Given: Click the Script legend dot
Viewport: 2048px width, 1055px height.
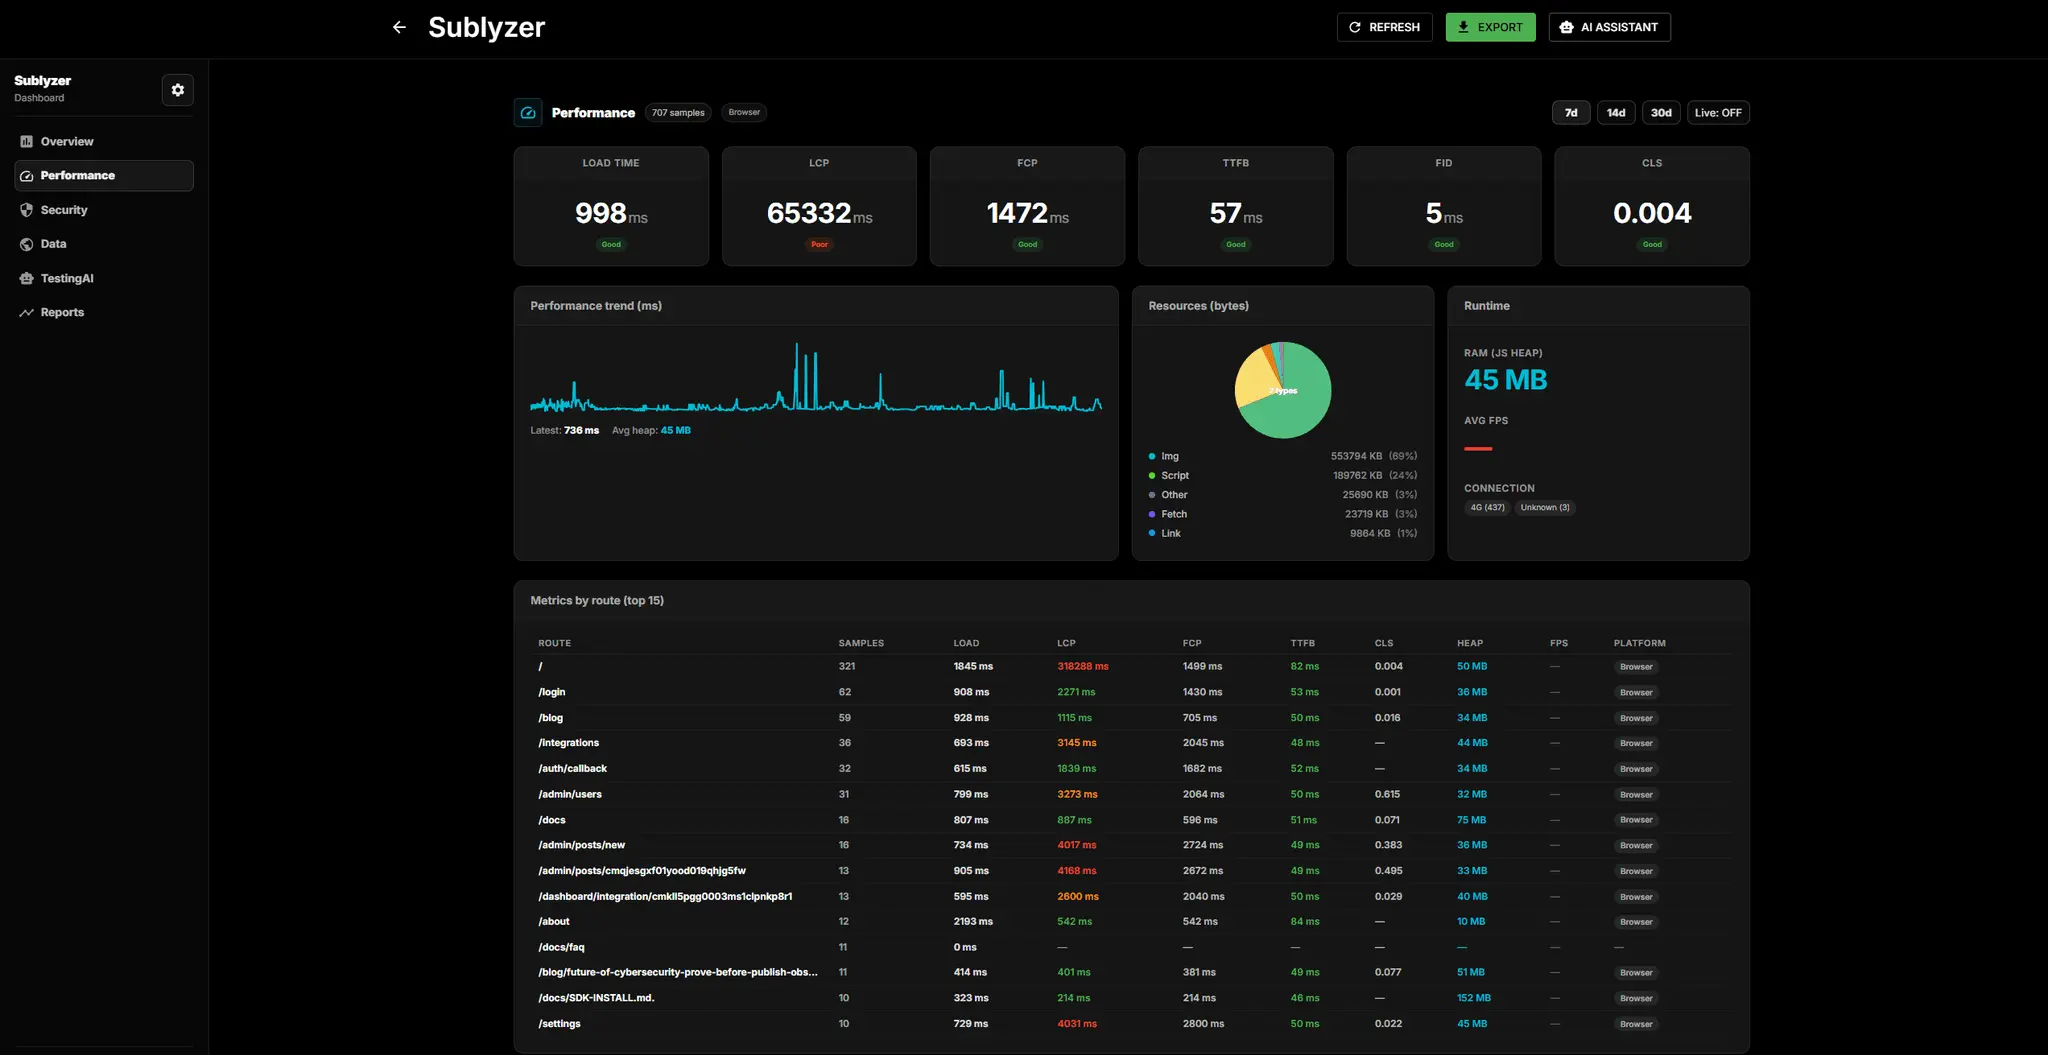Looking at the screenshot, I should point(1152,476).
